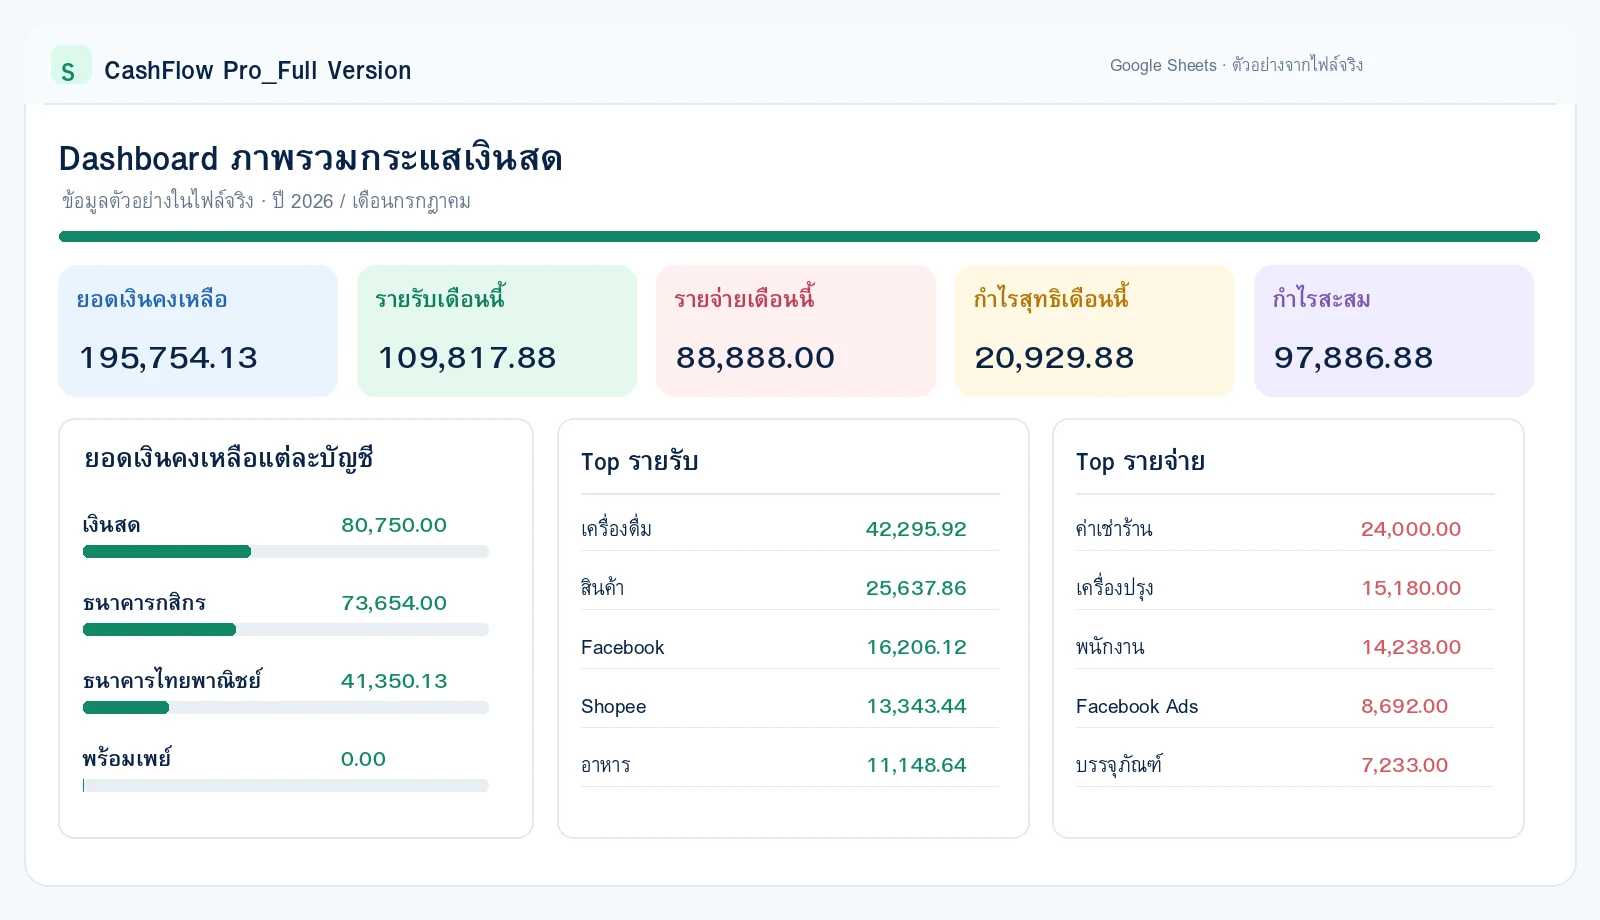1600x920 pixels.
Task: Click the พร้อมเพย์ account label
Action: click(x=127, y=759)
